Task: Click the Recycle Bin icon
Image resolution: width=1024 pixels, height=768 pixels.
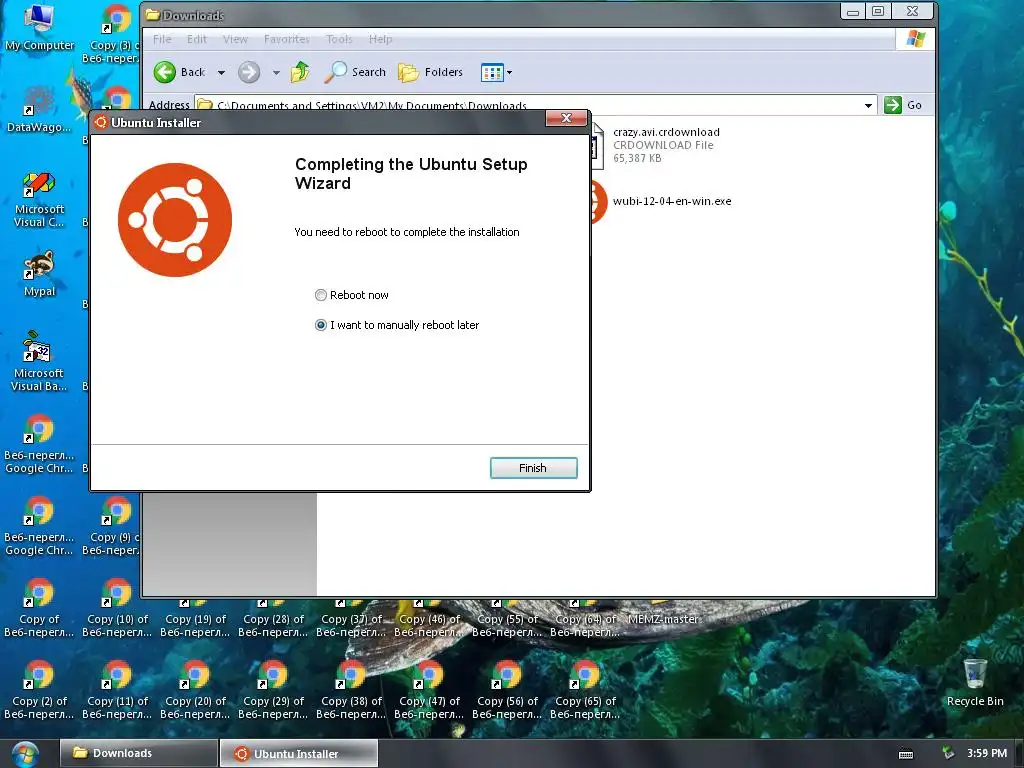Action: (x=975, y=682)
